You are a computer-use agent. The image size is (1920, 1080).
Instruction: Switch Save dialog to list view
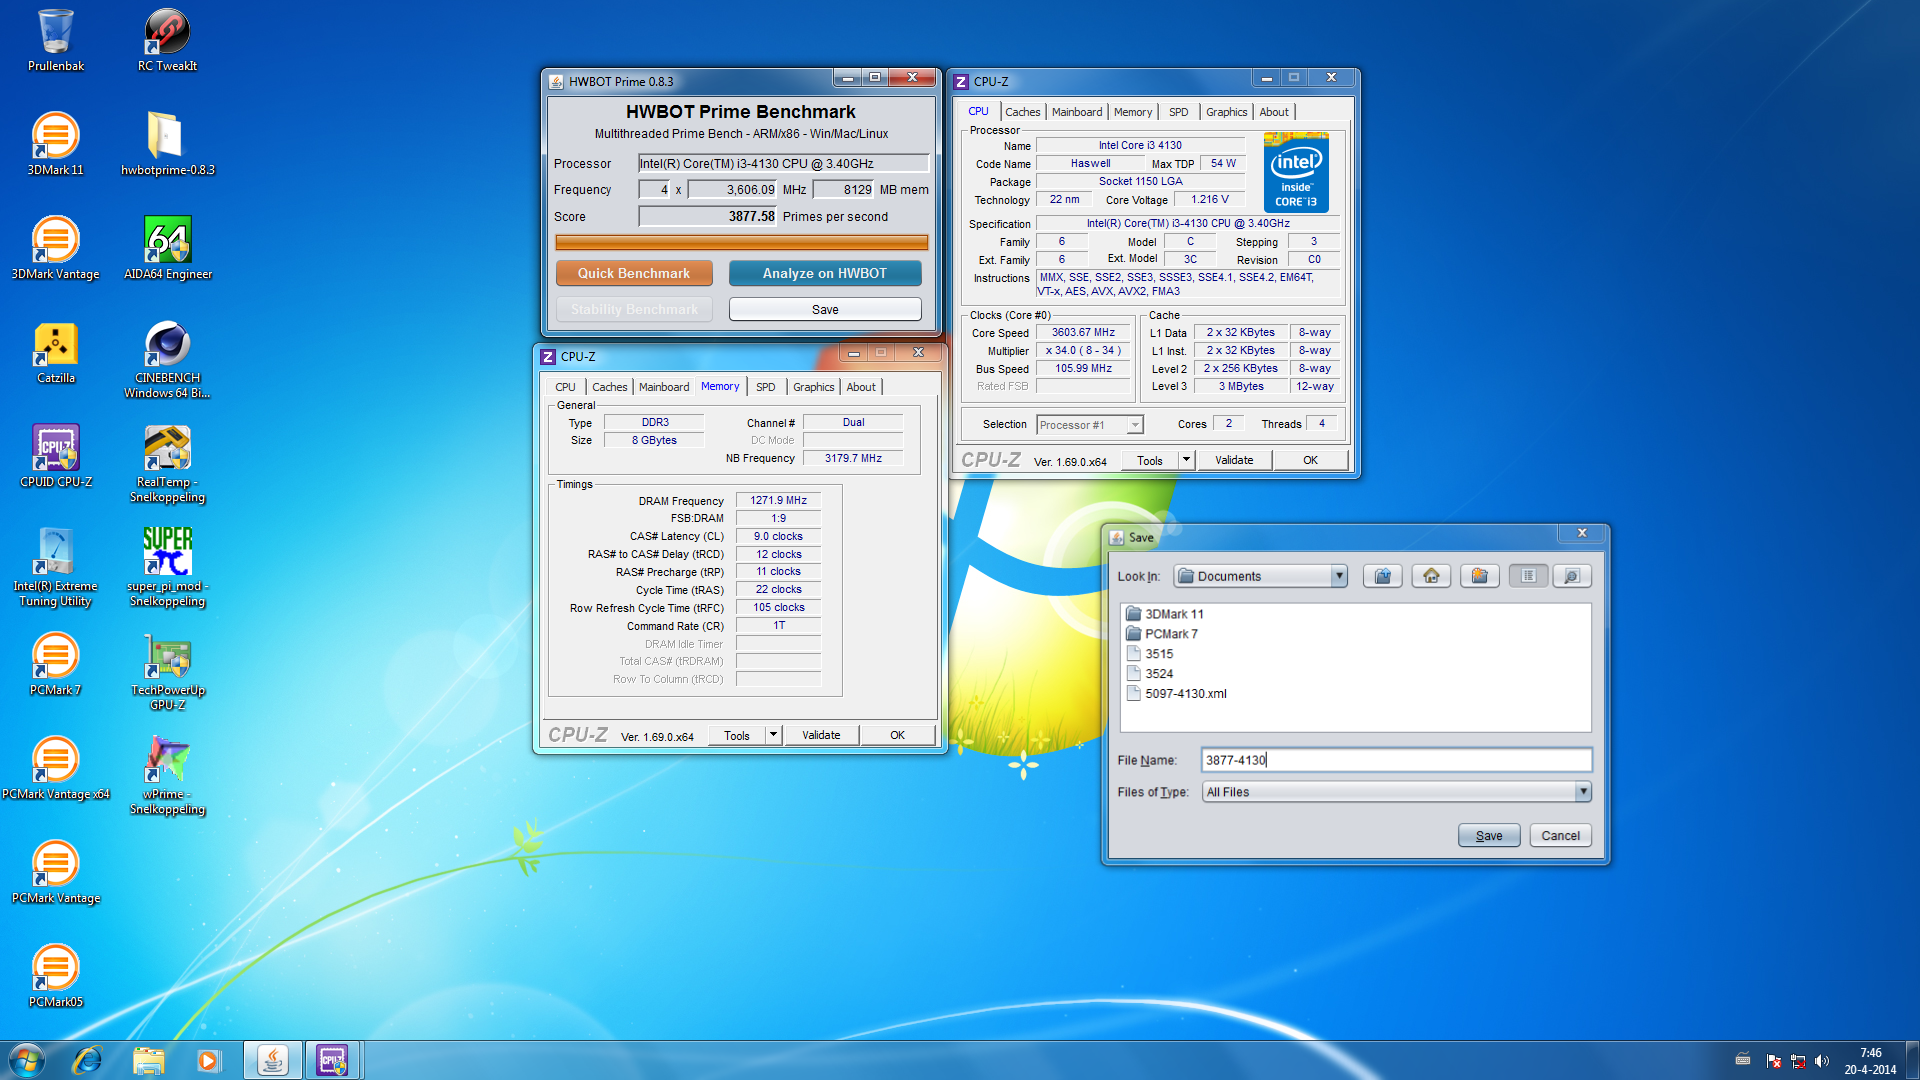pyautogui.click(x=1528, y=576)
